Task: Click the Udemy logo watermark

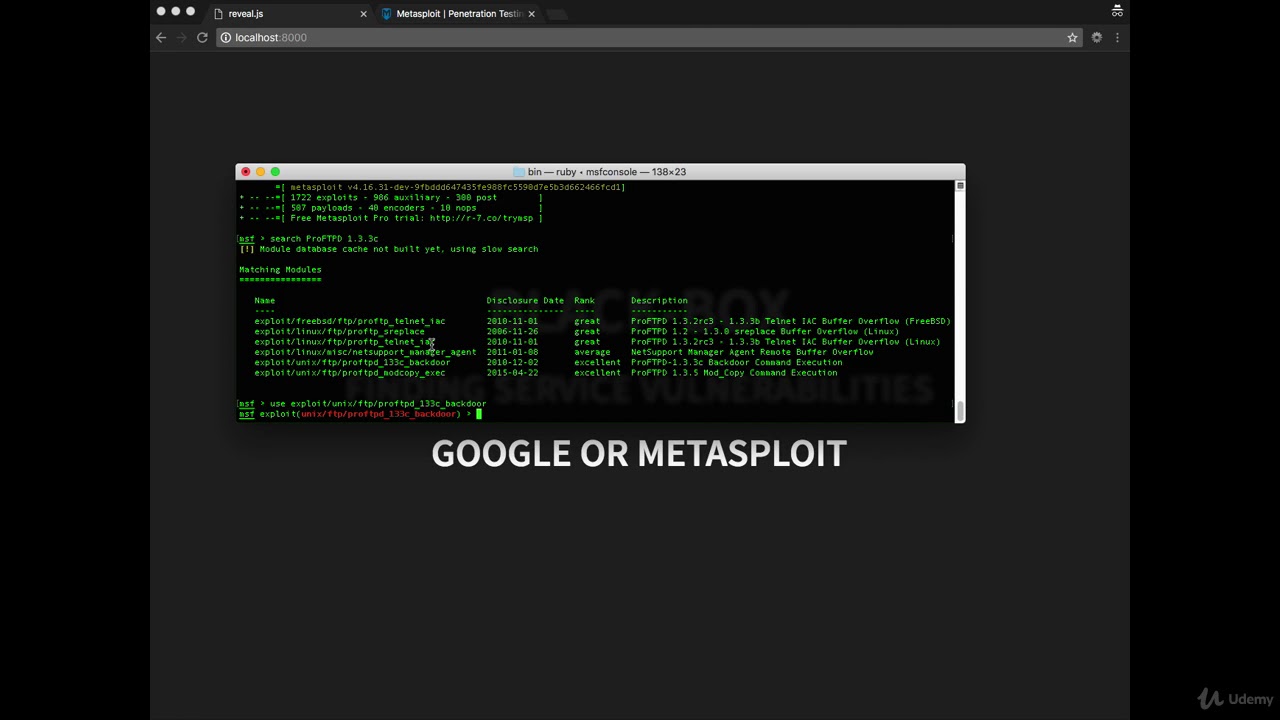Action: point(1236,699)
